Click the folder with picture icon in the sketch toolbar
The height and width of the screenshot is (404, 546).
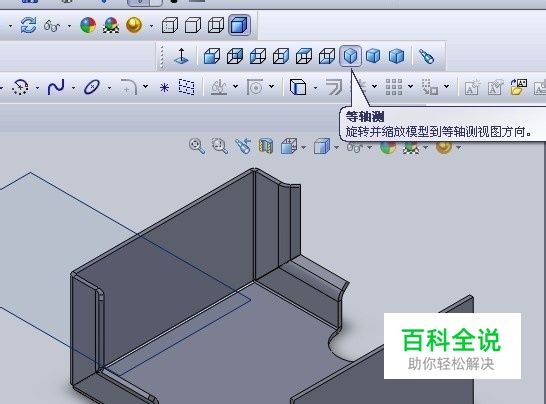point(519,87)
